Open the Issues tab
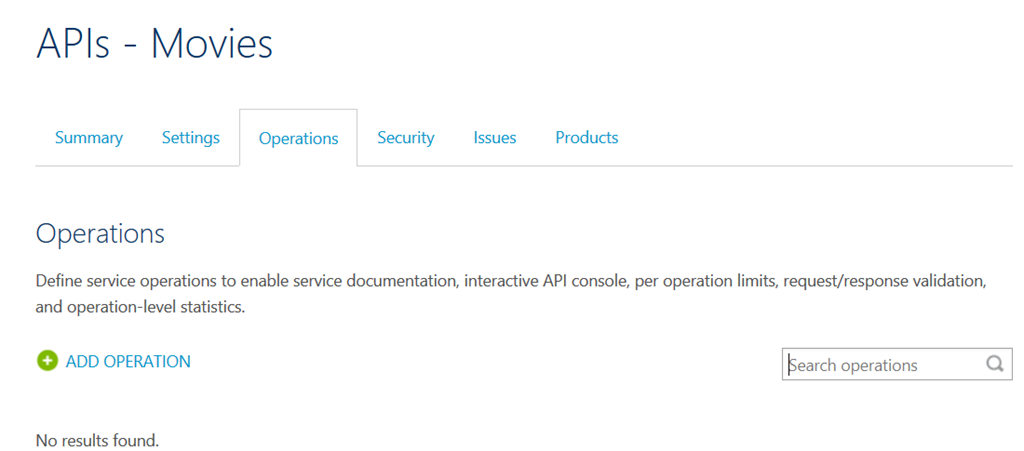This screenshot has width=1024, height=451. pyautogui.click(x=495, y=138)
